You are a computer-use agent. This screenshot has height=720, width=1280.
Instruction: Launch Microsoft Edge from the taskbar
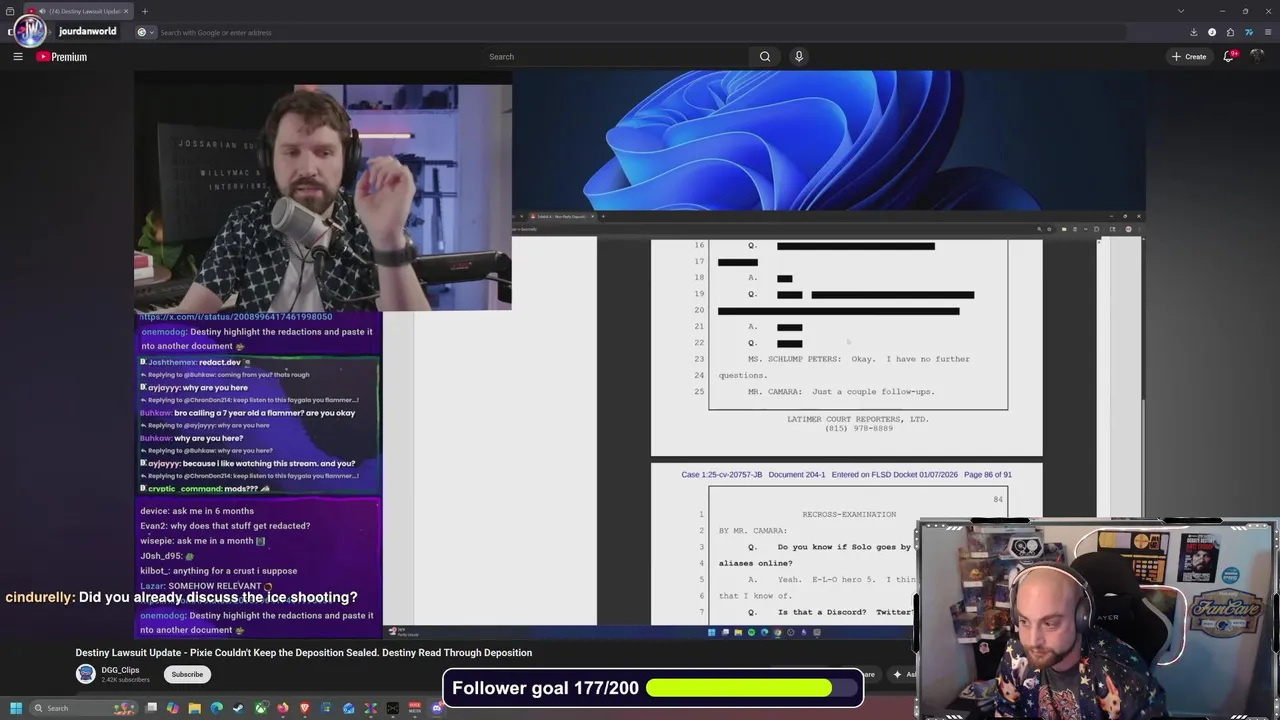216,708
